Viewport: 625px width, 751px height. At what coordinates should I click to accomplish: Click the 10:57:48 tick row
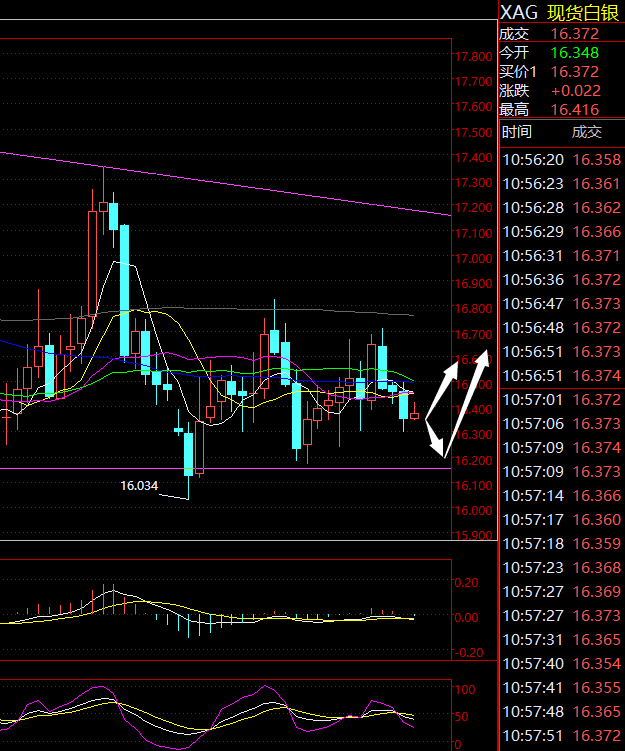562,711
